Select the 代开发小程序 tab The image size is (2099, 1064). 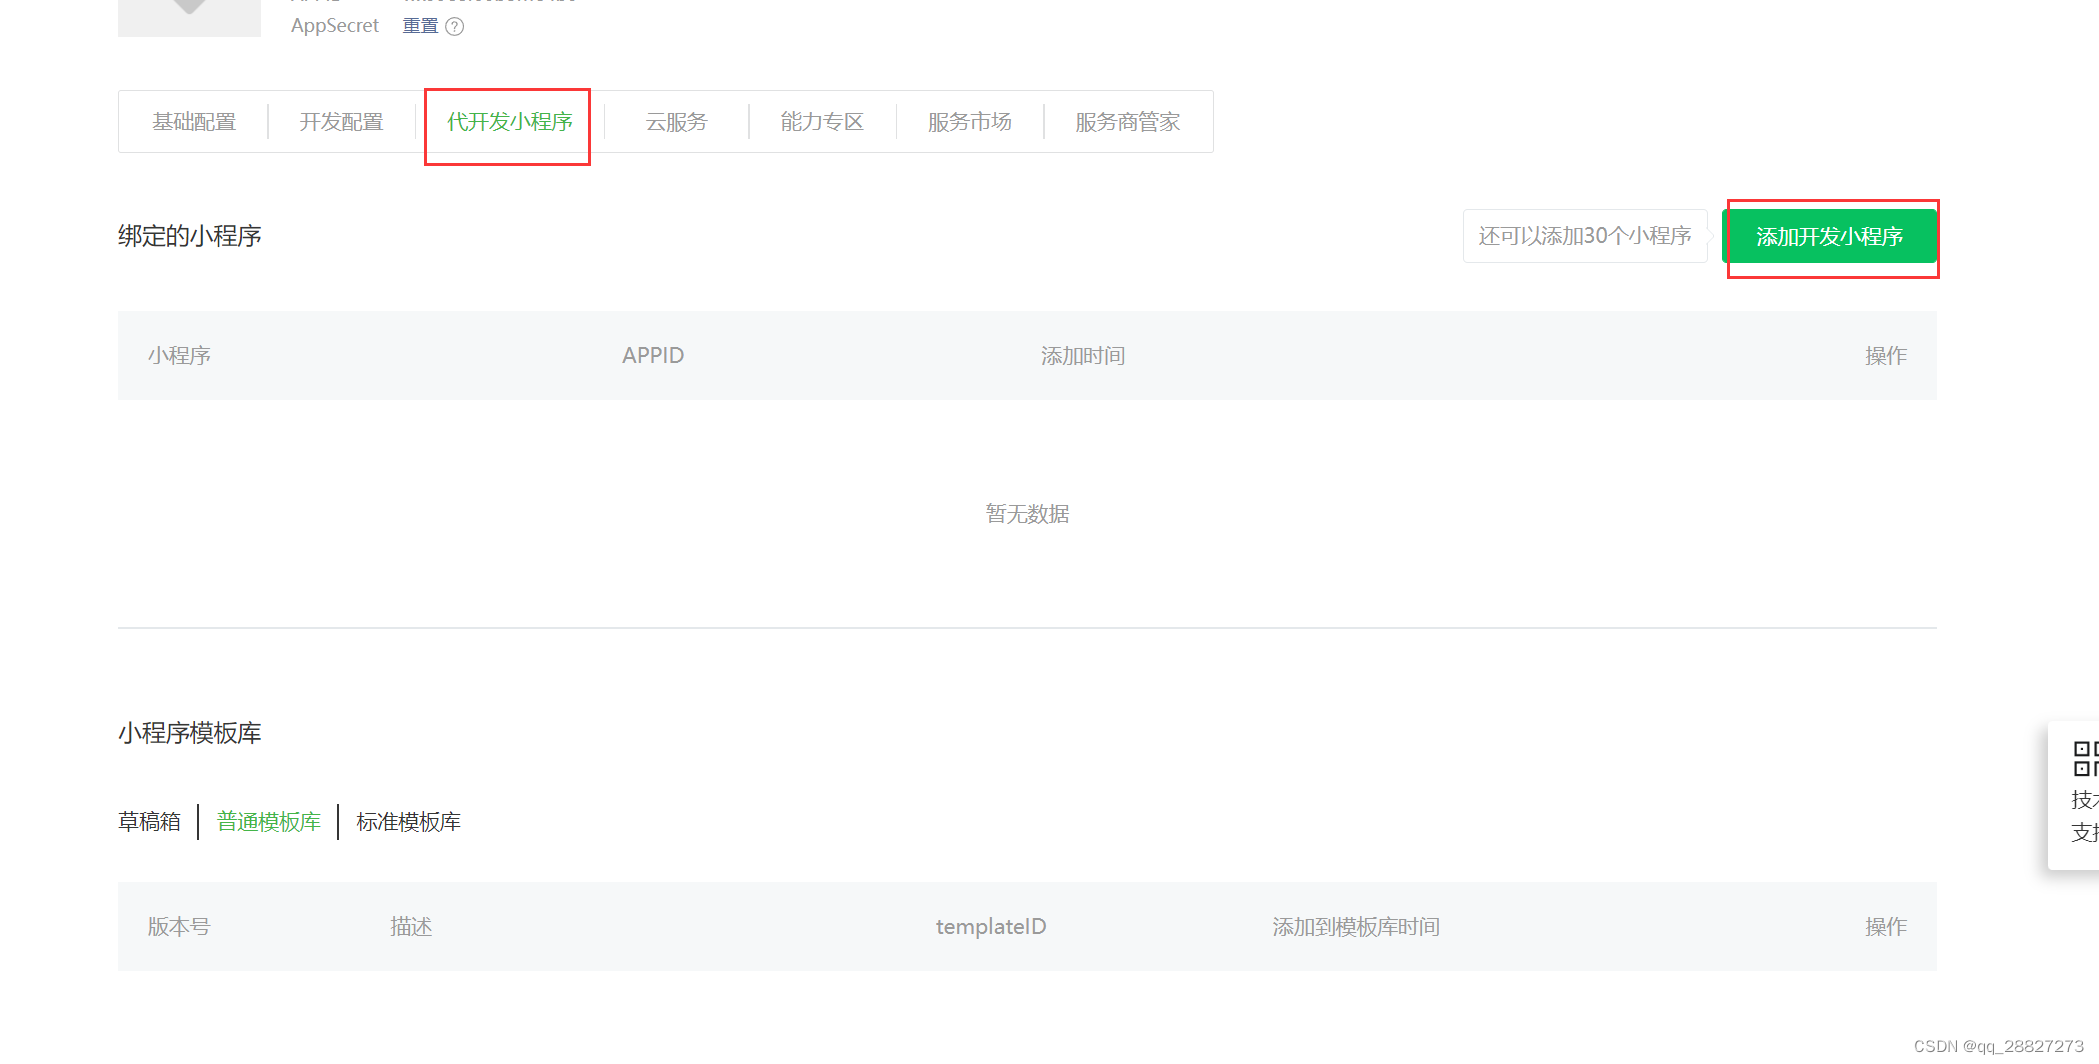509,122
